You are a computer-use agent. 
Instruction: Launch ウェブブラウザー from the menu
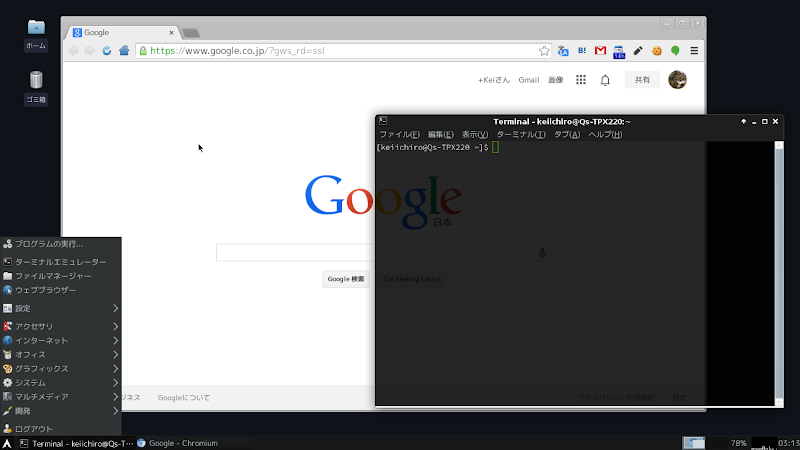tap(61, 290)
